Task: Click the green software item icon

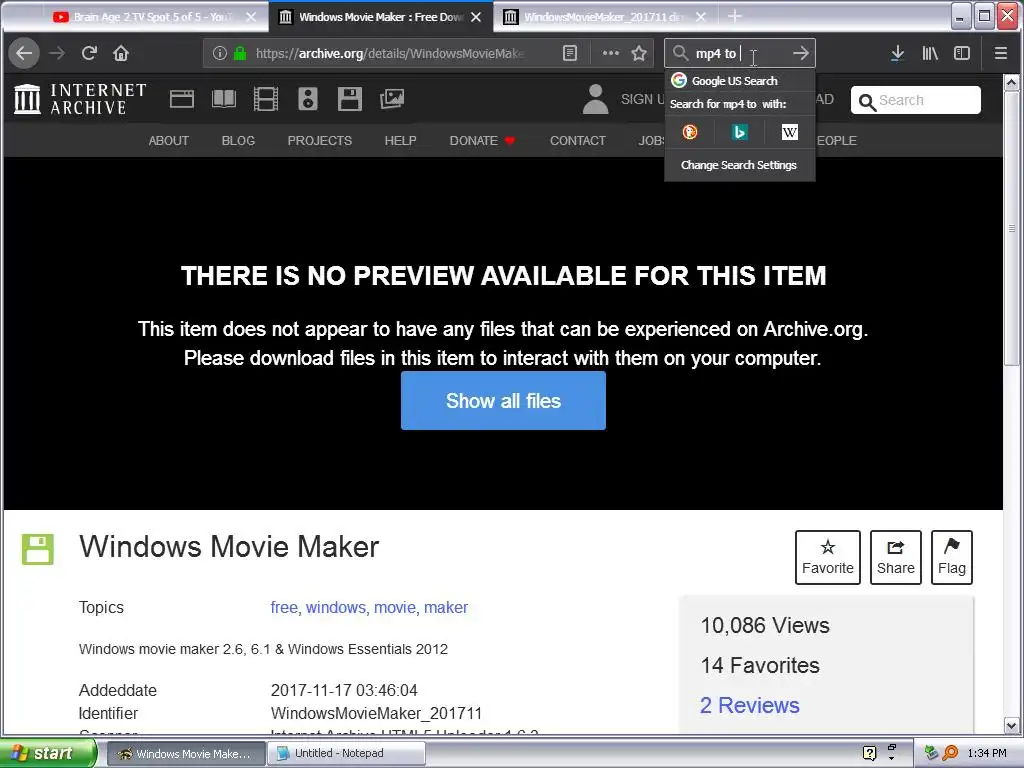Action: 38,549
